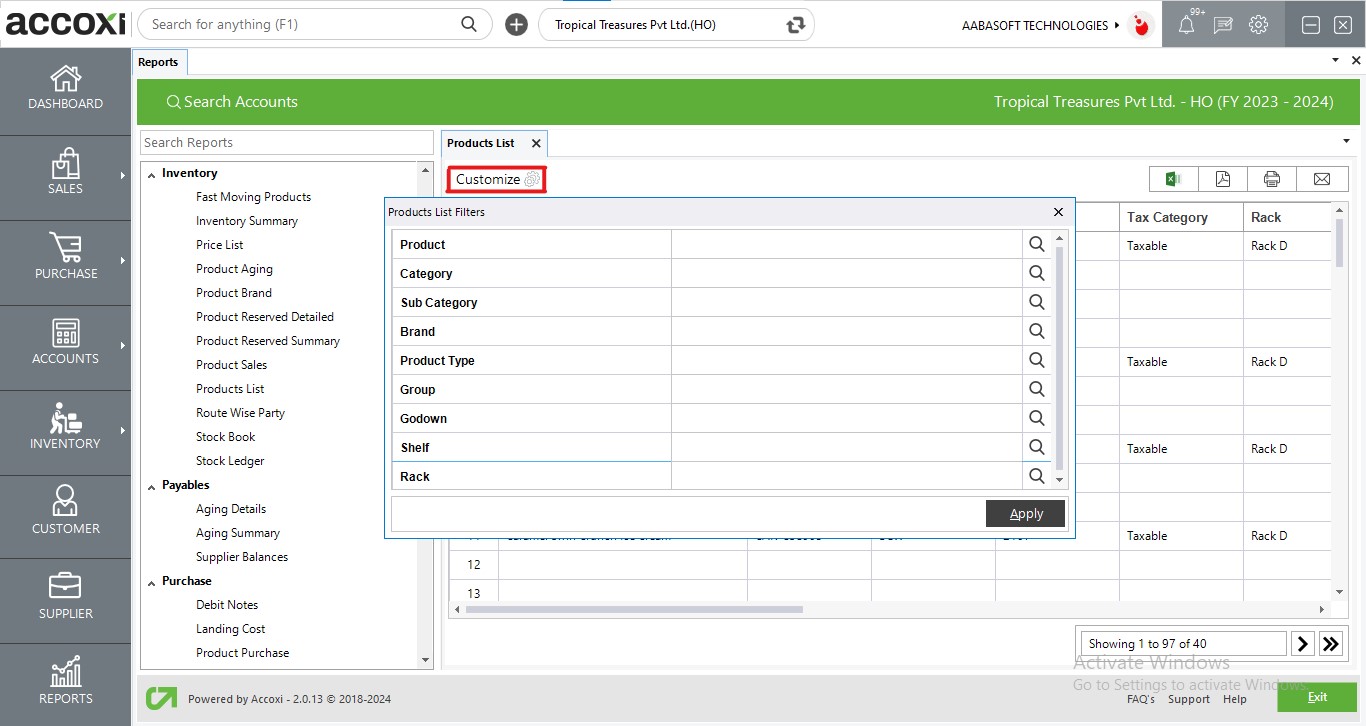Go to the last page of results
This screenshot has height=726, width=1366.
(x=1331, y=644)
